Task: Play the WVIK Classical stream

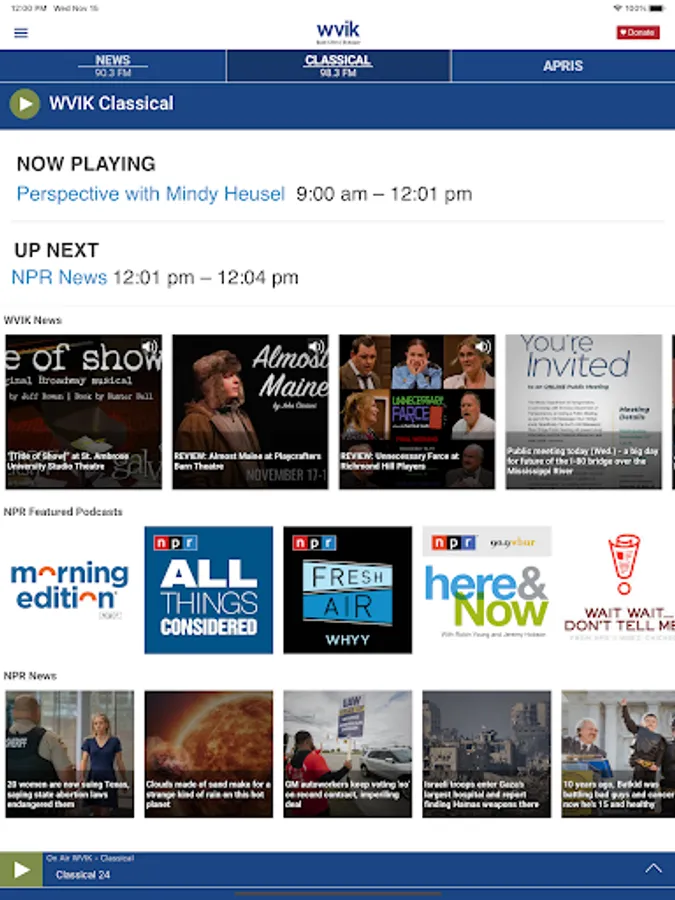Action: 25,104
